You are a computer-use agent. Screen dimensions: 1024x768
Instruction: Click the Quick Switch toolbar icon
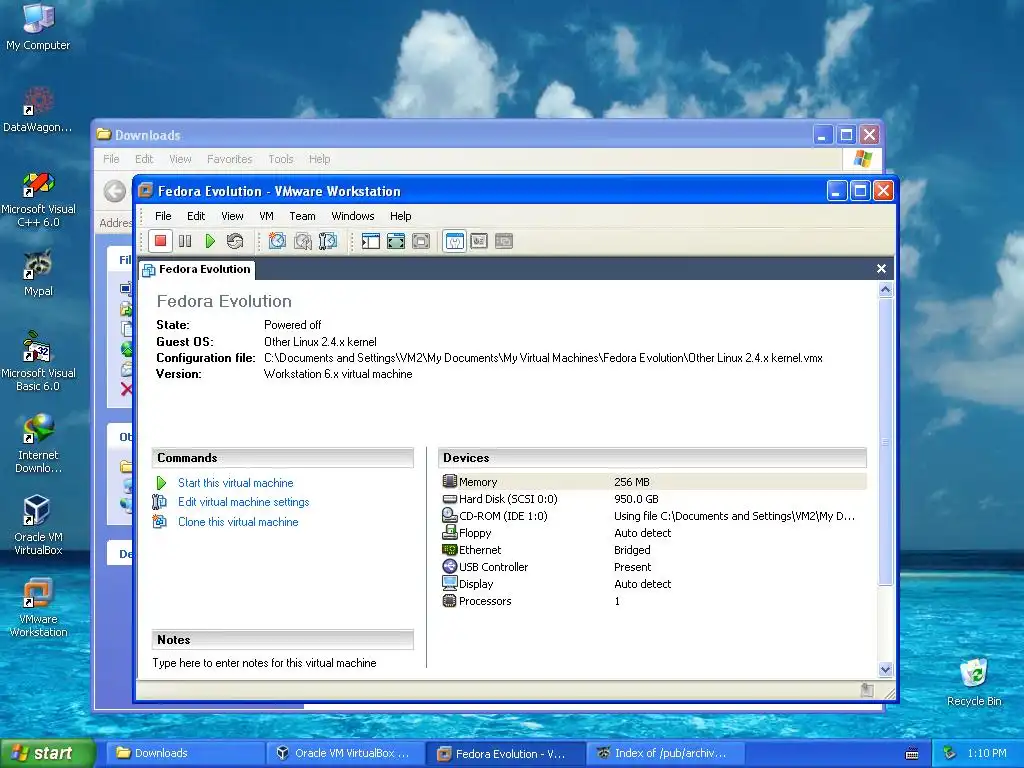421,241
